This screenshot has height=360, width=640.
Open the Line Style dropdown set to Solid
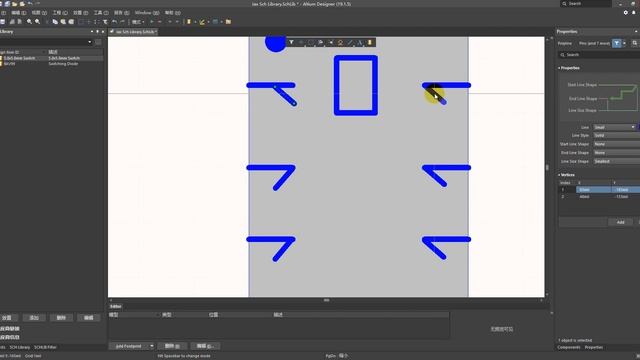[617, 135]
